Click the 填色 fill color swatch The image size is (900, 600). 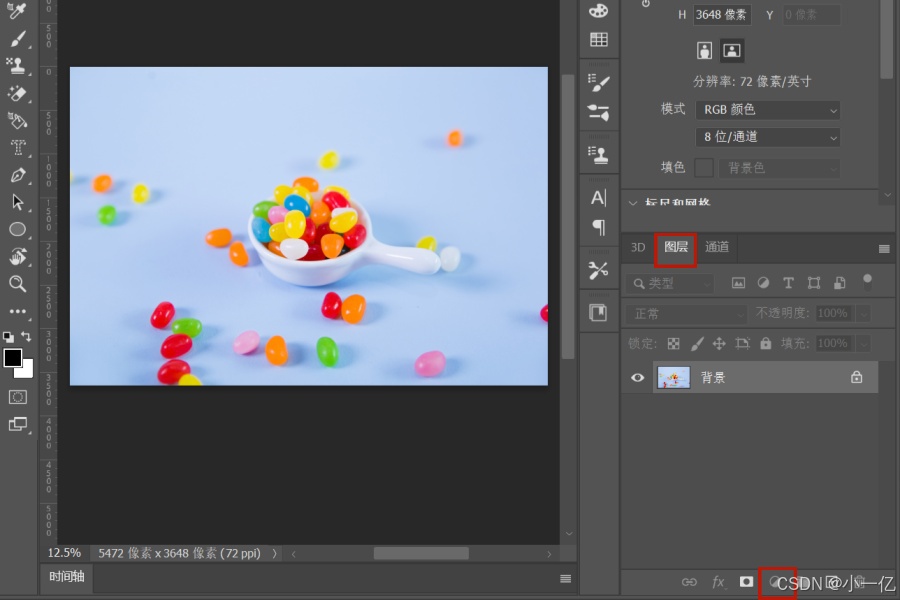[704, 168]
